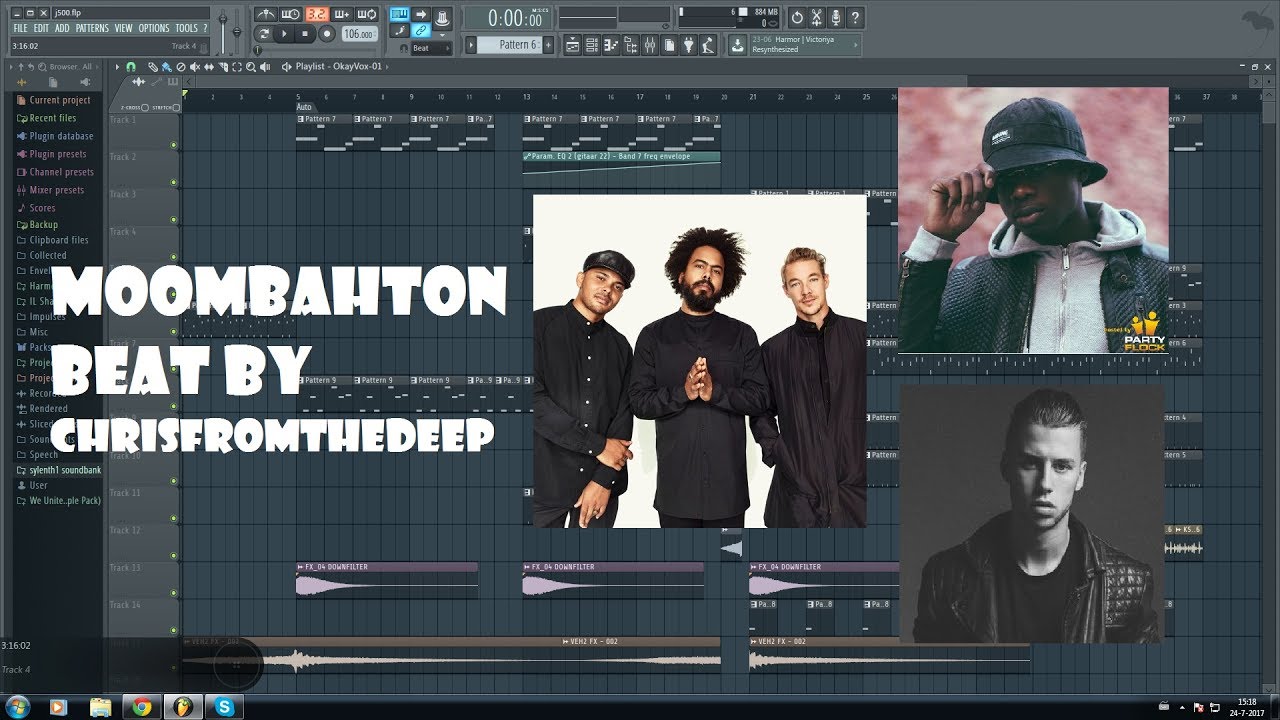Toggle the 3.2 countdown before recording
This screenshot has width=1280, height=720.
(x=317, y=14)
